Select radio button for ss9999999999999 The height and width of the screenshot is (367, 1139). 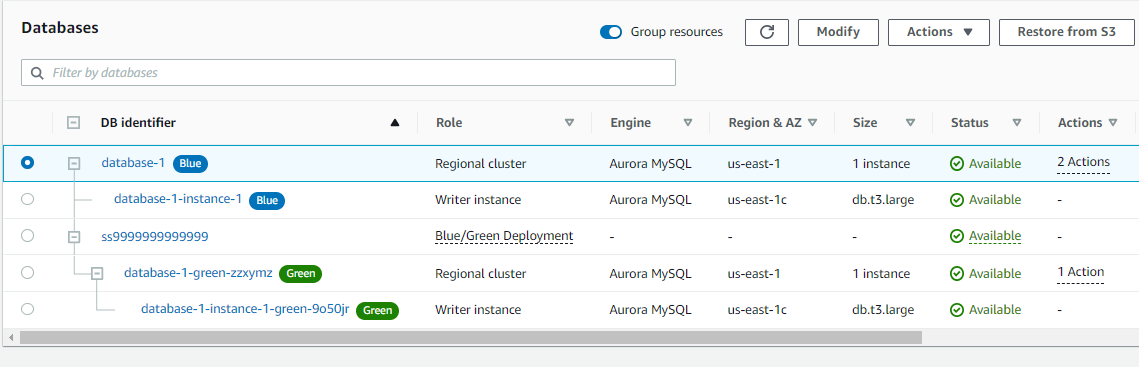point(28,235)
